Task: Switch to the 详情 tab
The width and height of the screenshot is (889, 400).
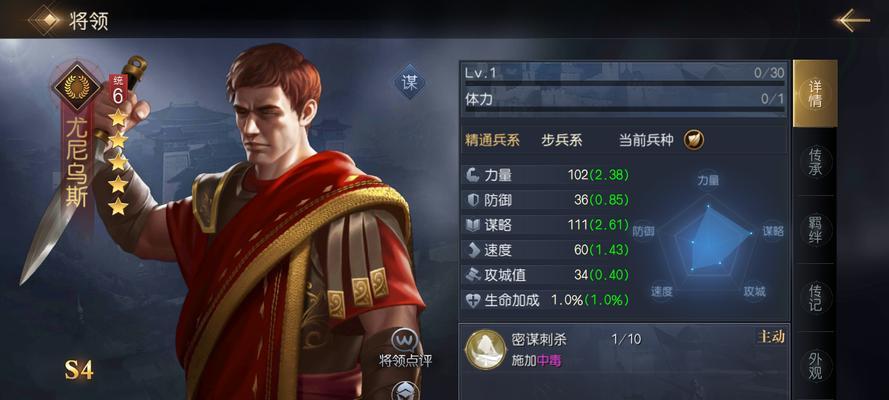Action: pos(815,93)
